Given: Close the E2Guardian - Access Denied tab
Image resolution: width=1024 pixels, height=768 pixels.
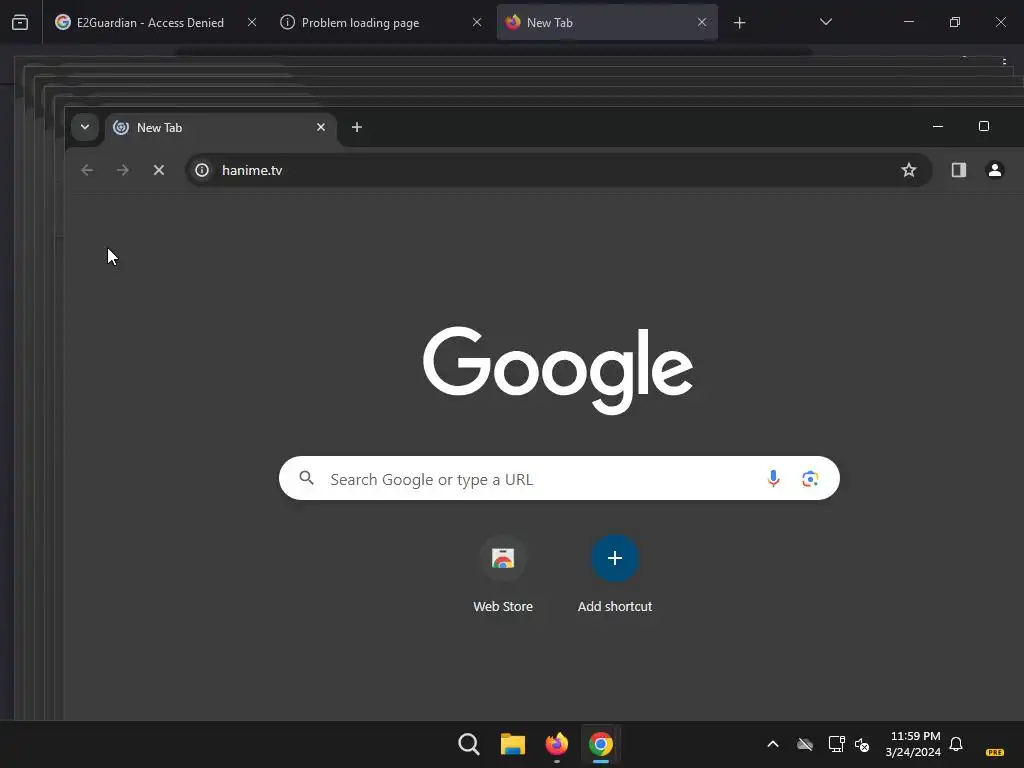Looking at the screenshot, I should [x=252, y=23].
